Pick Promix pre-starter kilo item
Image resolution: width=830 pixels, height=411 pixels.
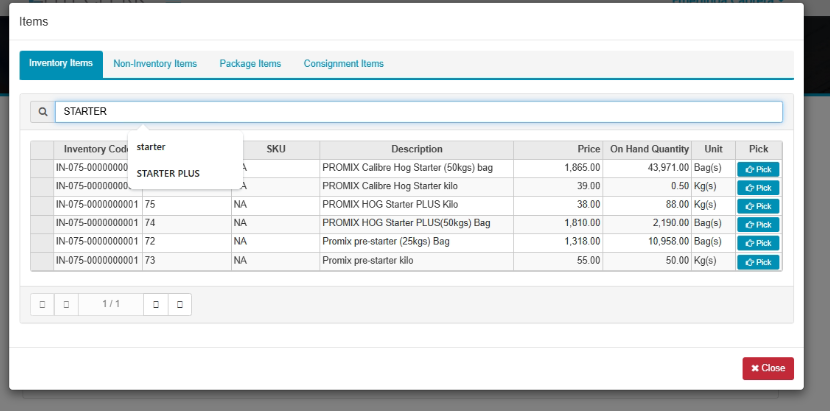pyautogui.click(x=758, y=262)
